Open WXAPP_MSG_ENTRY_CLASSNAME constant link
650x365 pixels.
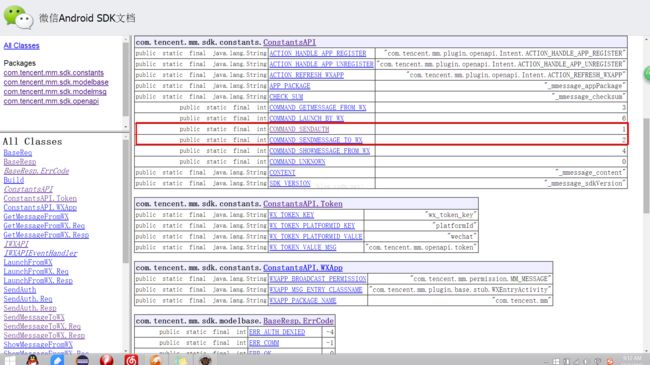point(316,290)
